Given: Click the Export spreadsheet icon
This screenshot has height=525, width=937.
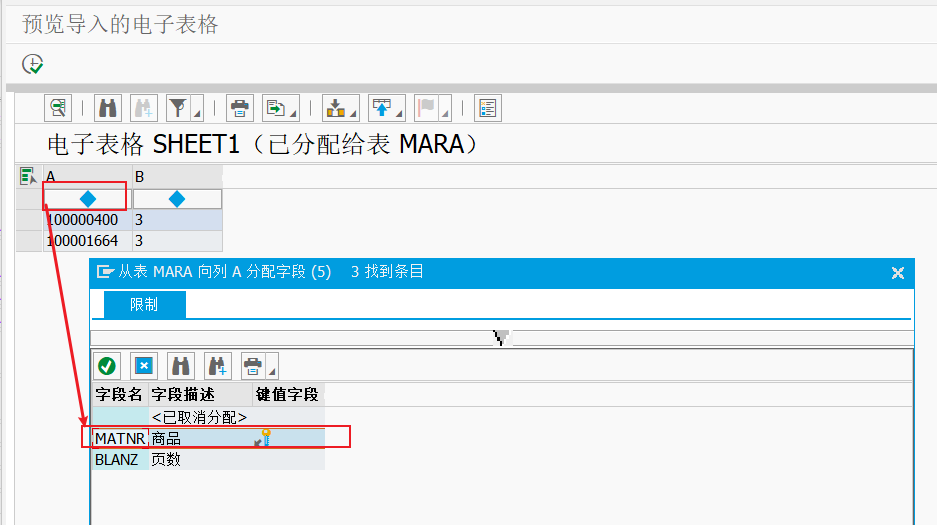Looking at the screenshot, I should pyautogui.click(x=275, y=108).
